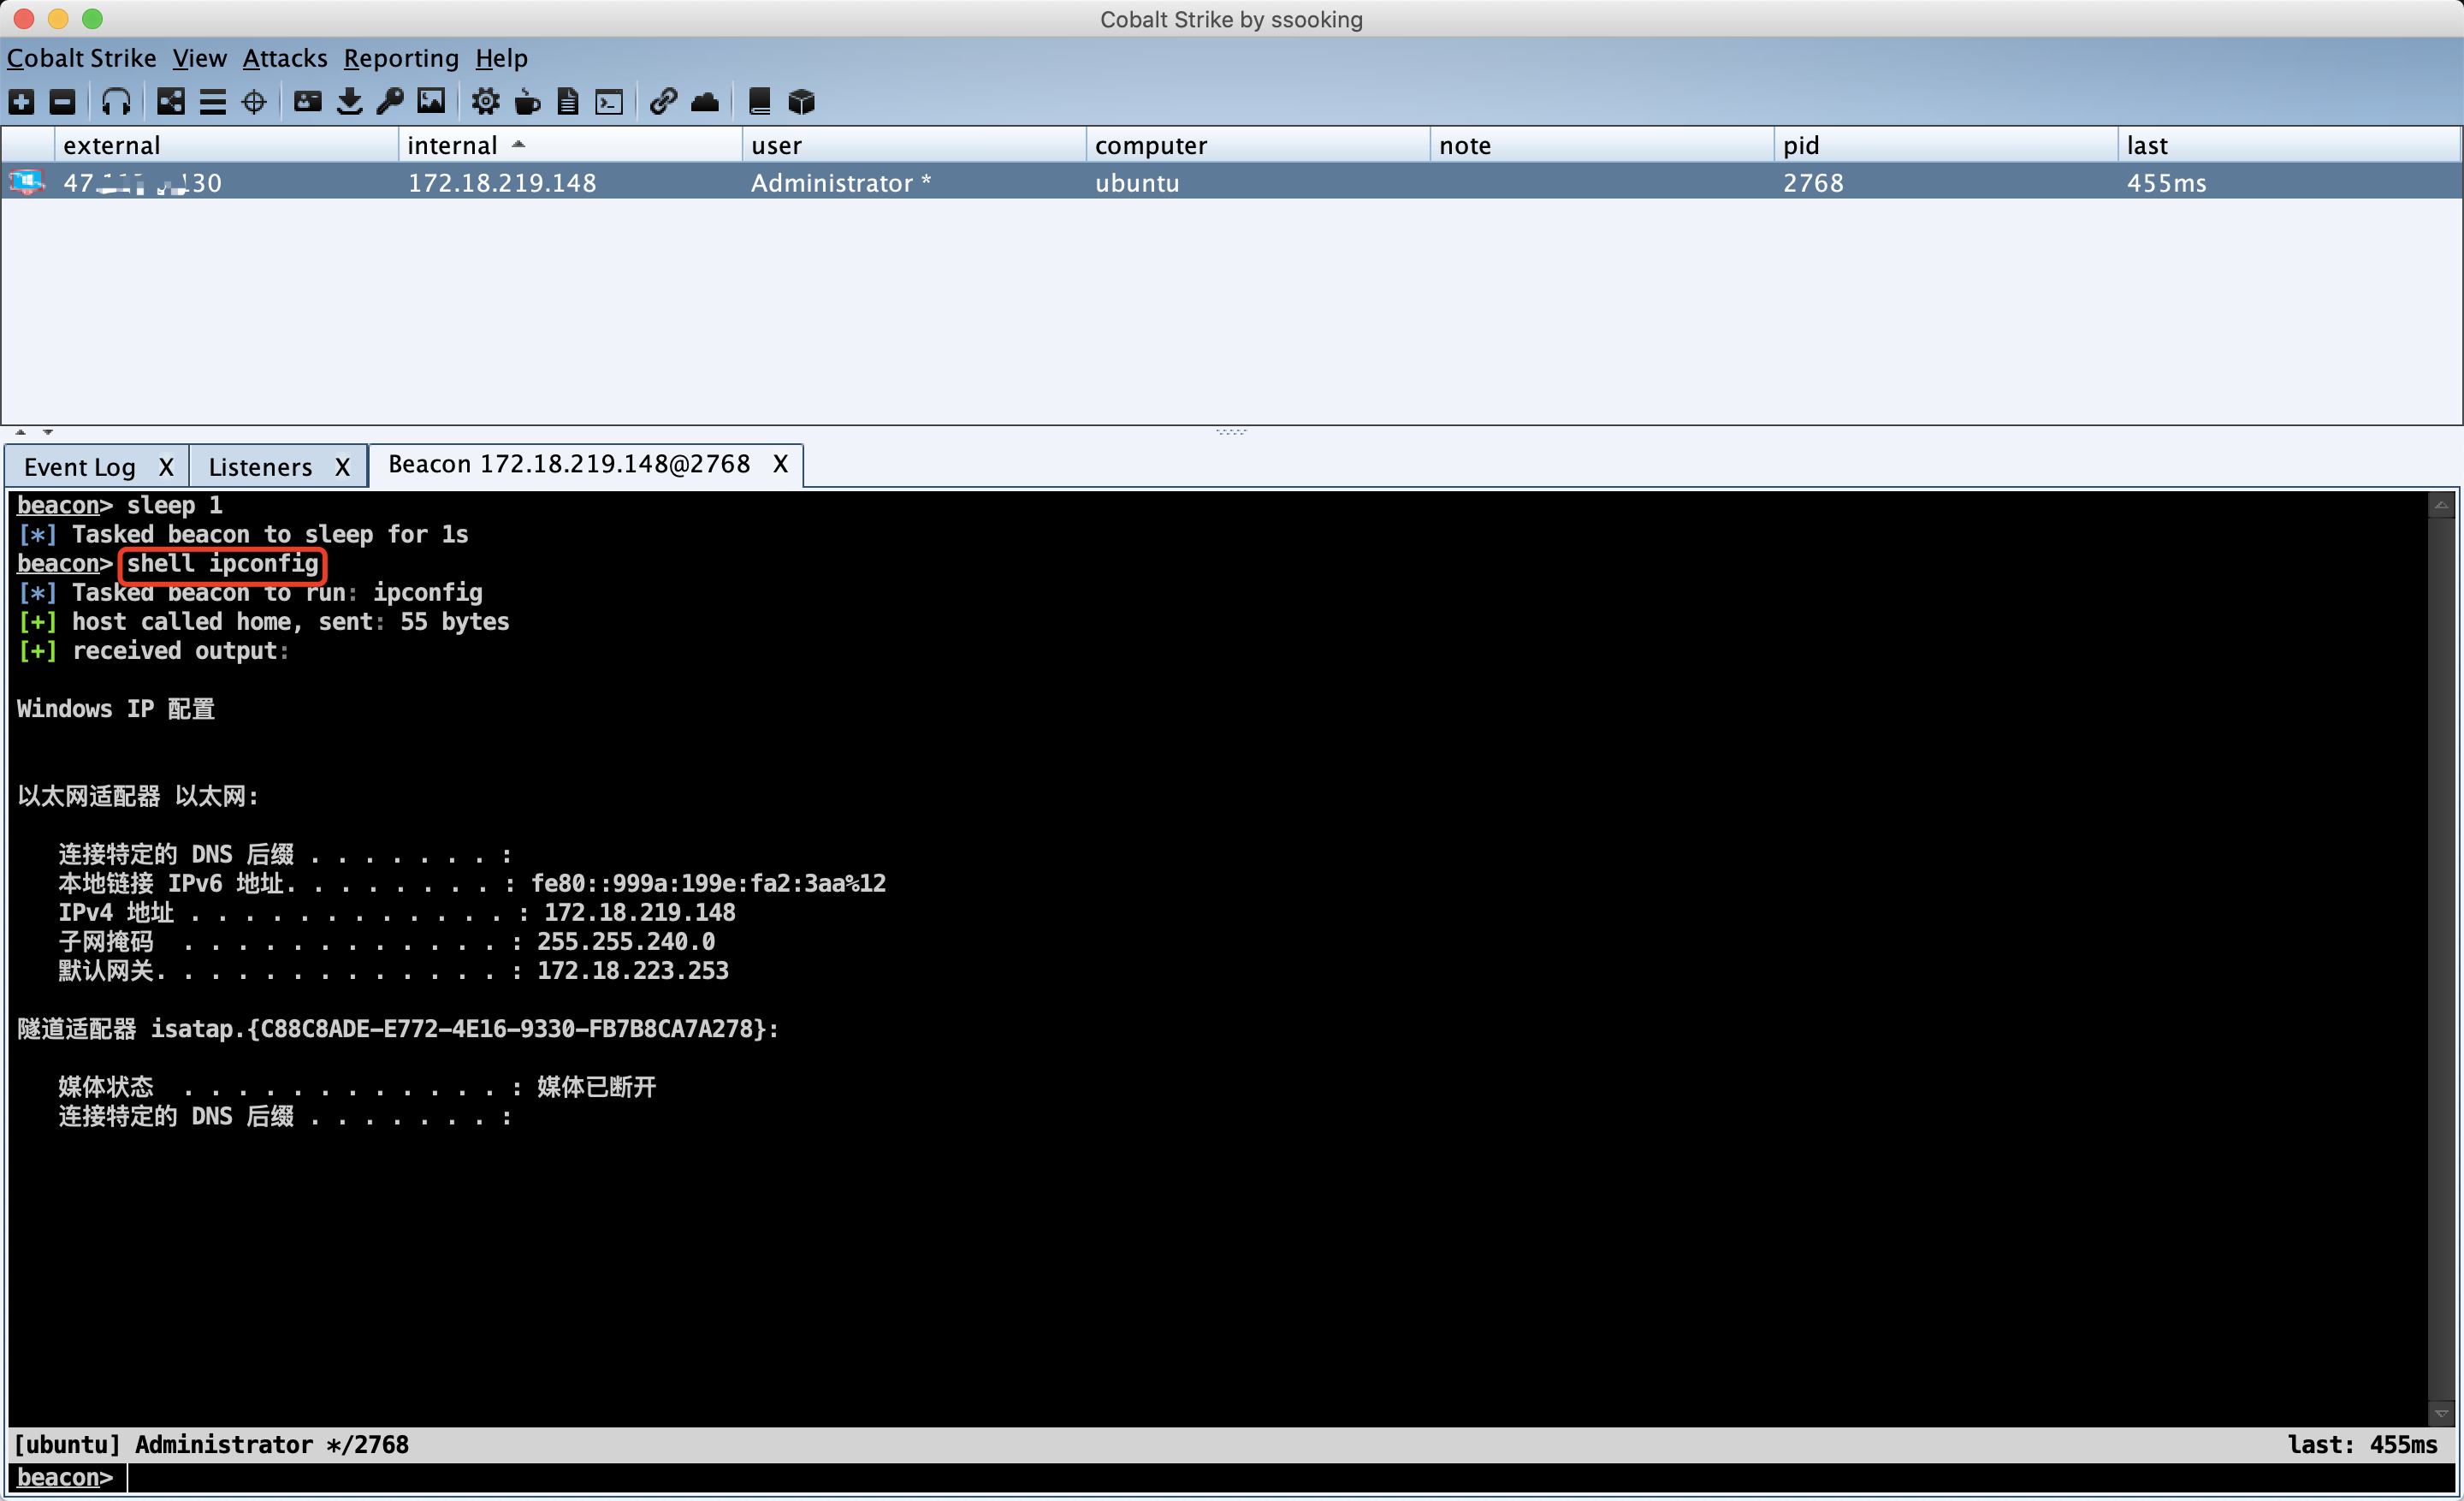Click the headphones Listeners icon
The width and height of the screenshot is (2464, 1501).
click(x=116, y=102)
